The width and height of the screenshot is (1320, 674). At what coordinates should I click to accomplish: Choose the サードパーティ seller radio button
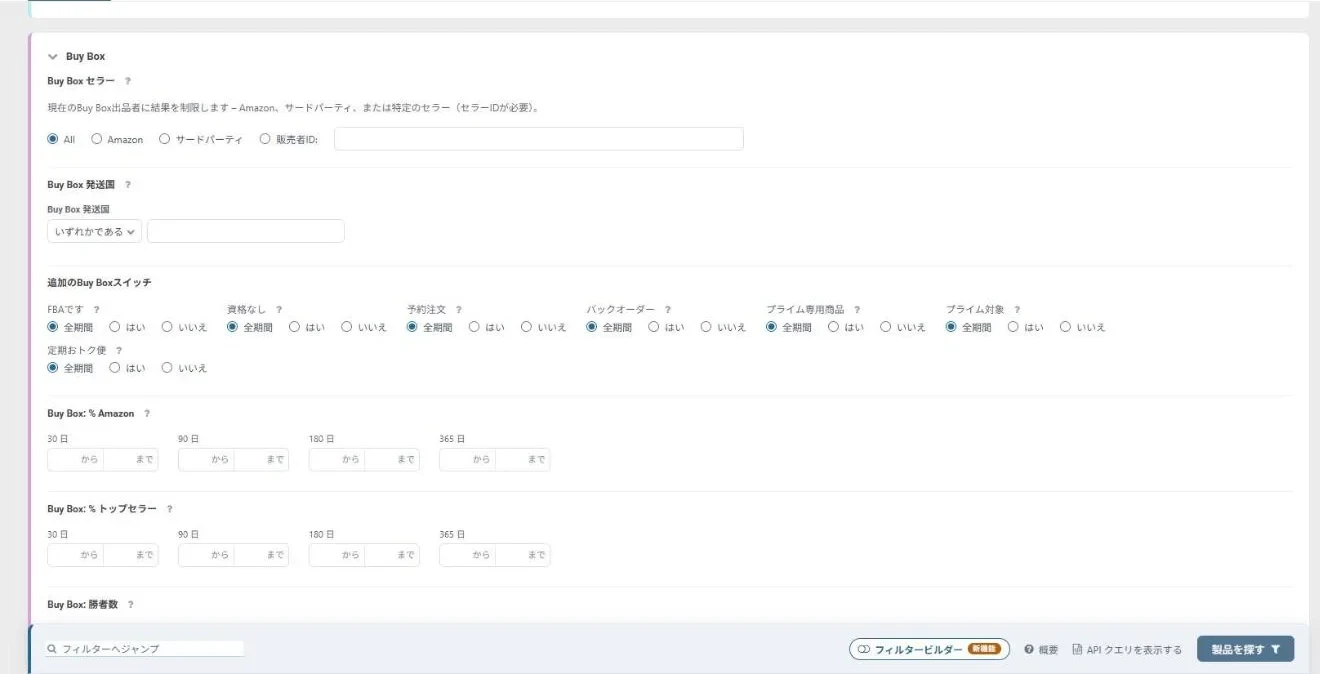[165, 140]
